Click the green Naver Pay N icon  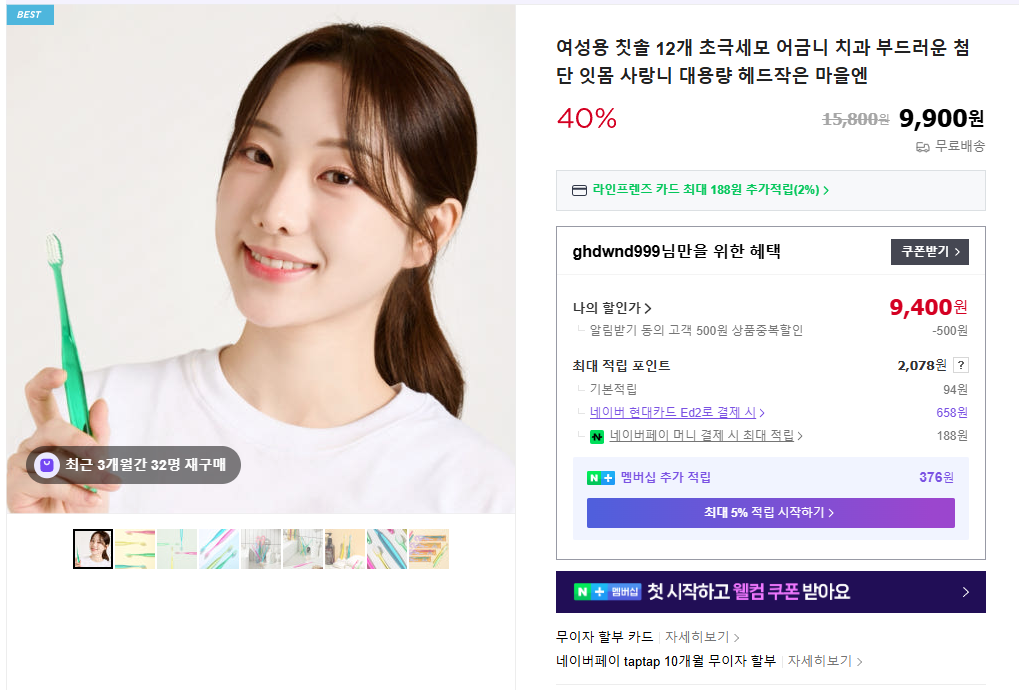point(597,437)
